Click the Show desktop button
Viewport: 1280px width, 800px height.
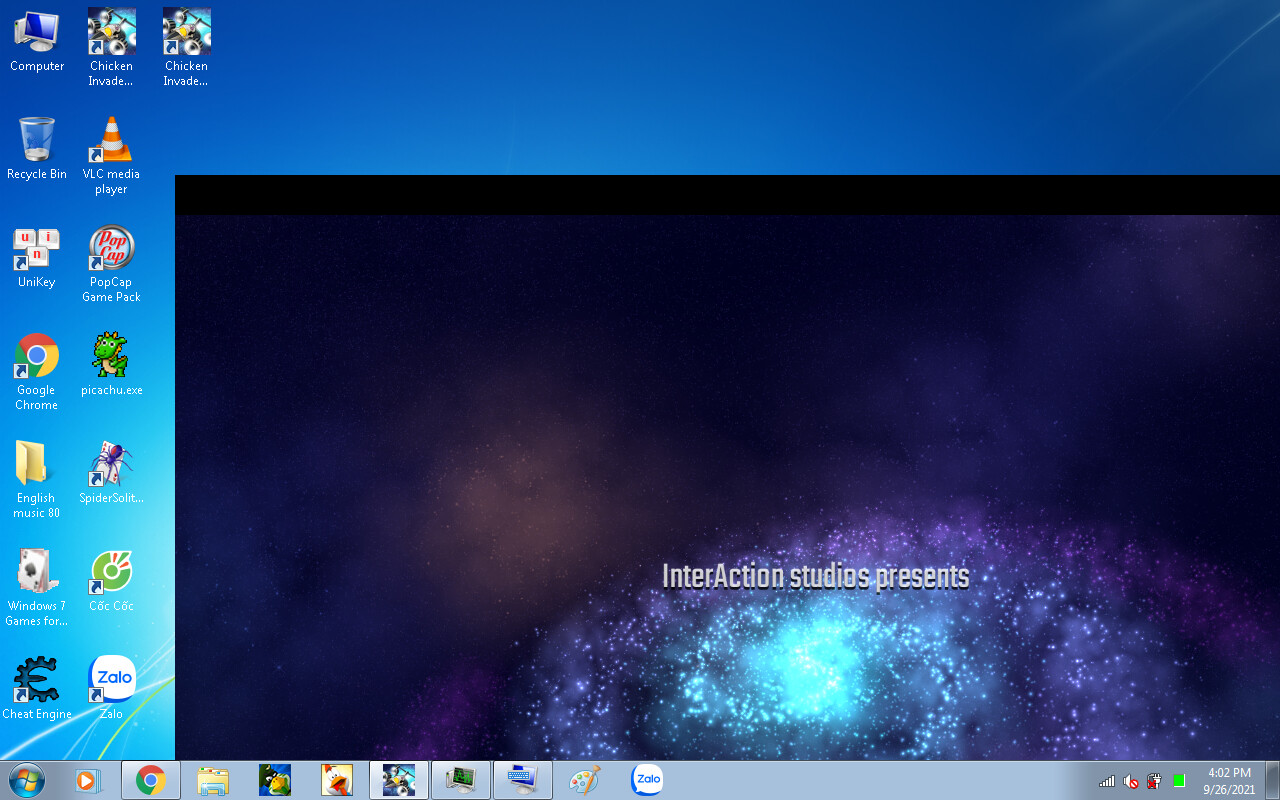click(x=1272, y=780)
